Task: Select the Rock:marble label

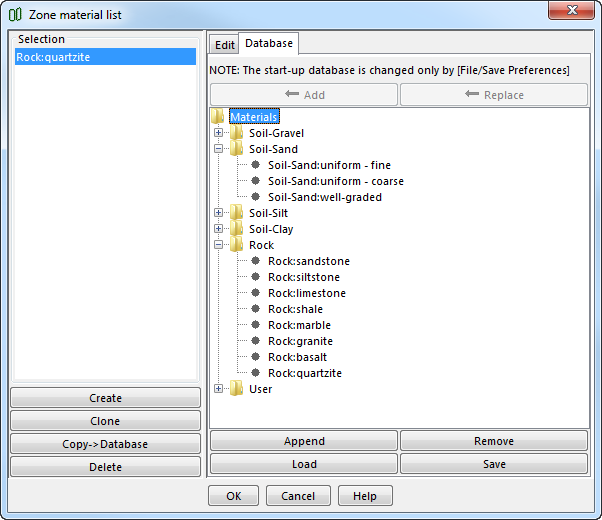Action: [x=299, y=325]
